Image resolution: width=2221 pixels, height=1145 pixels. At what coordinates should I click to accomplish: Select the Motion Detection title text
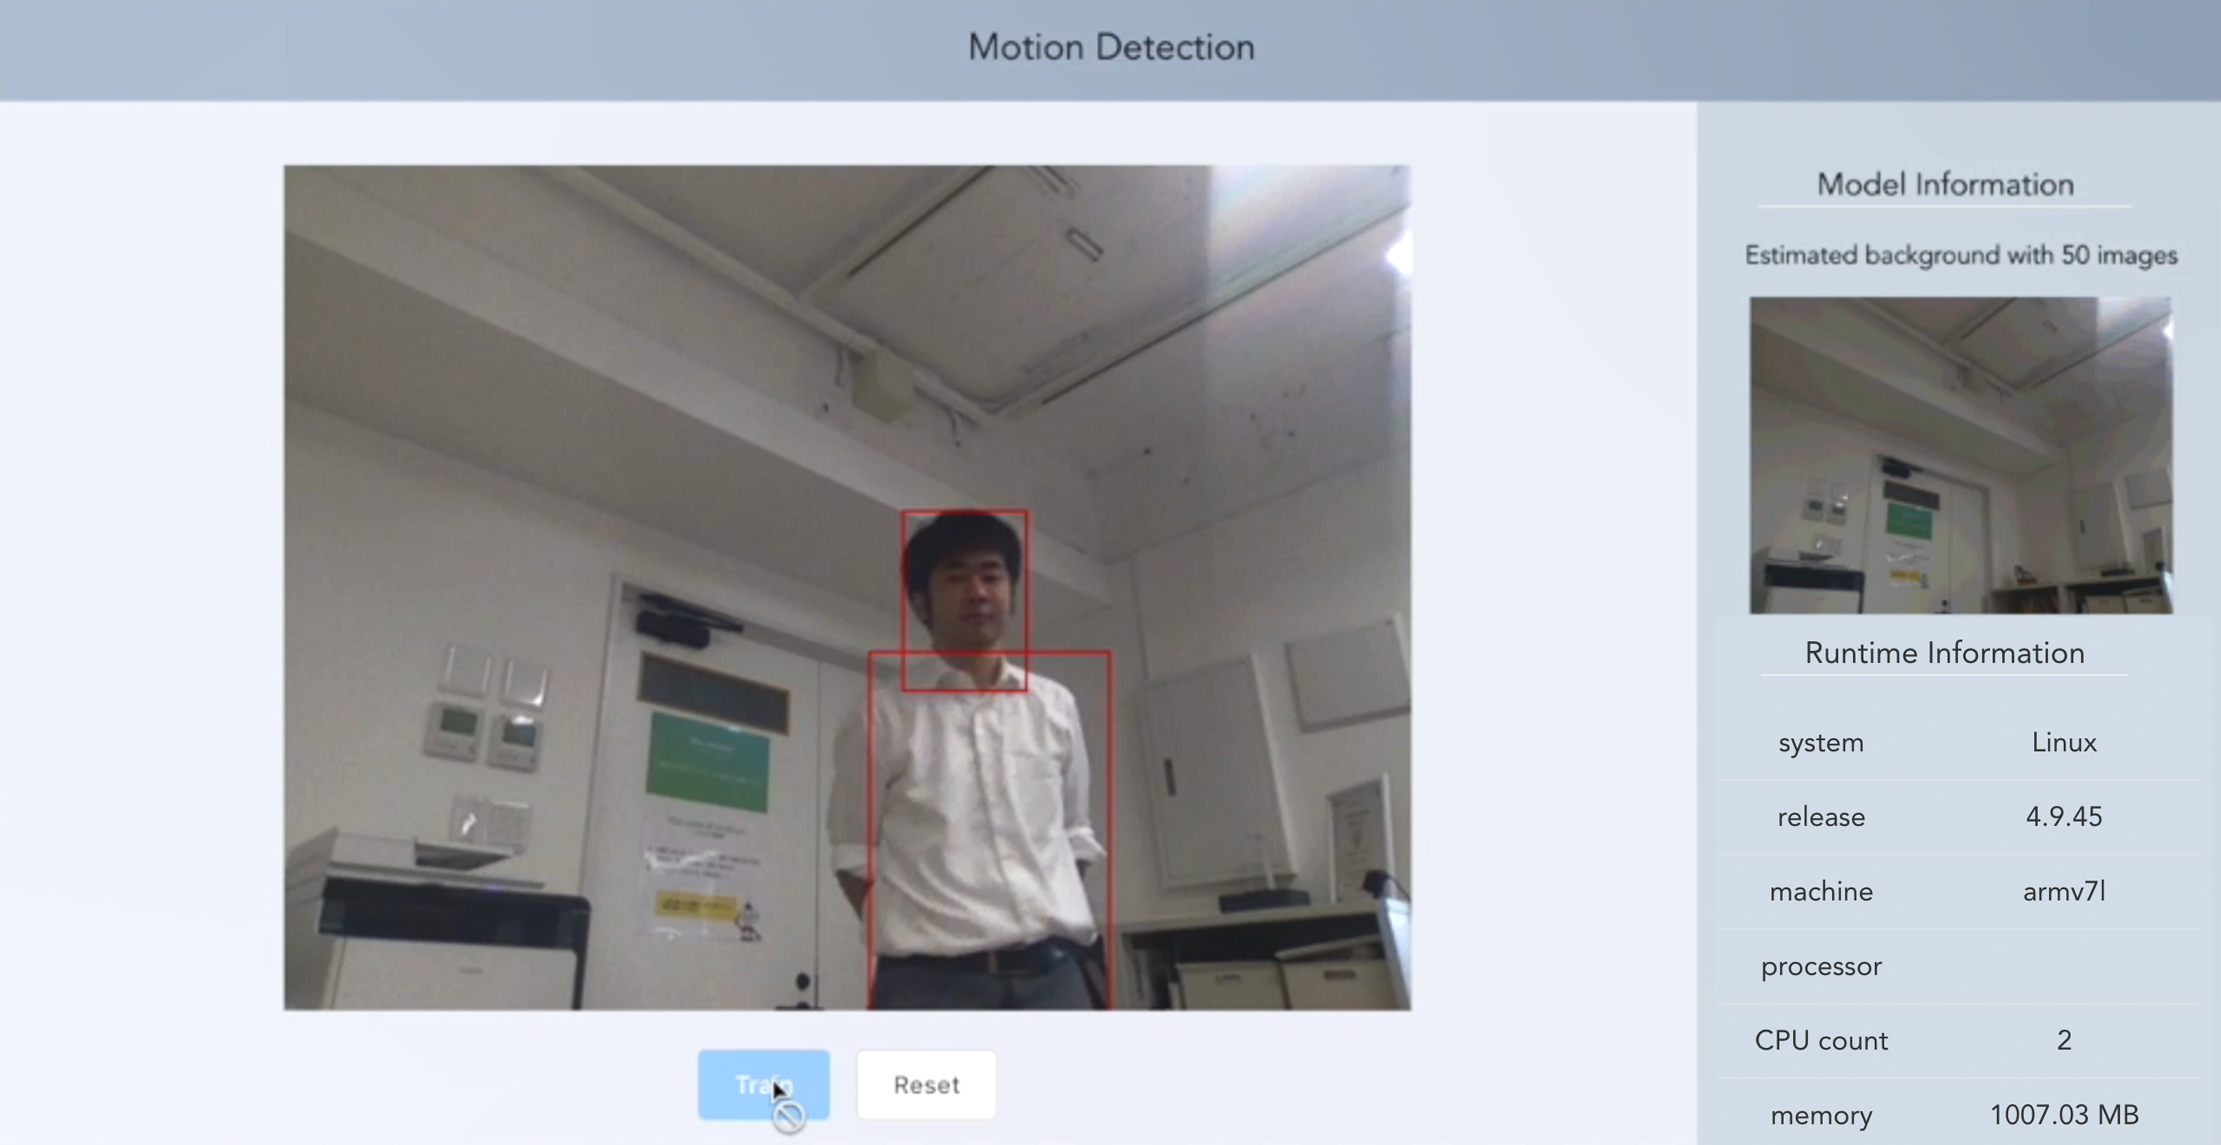pos(1111,47)
